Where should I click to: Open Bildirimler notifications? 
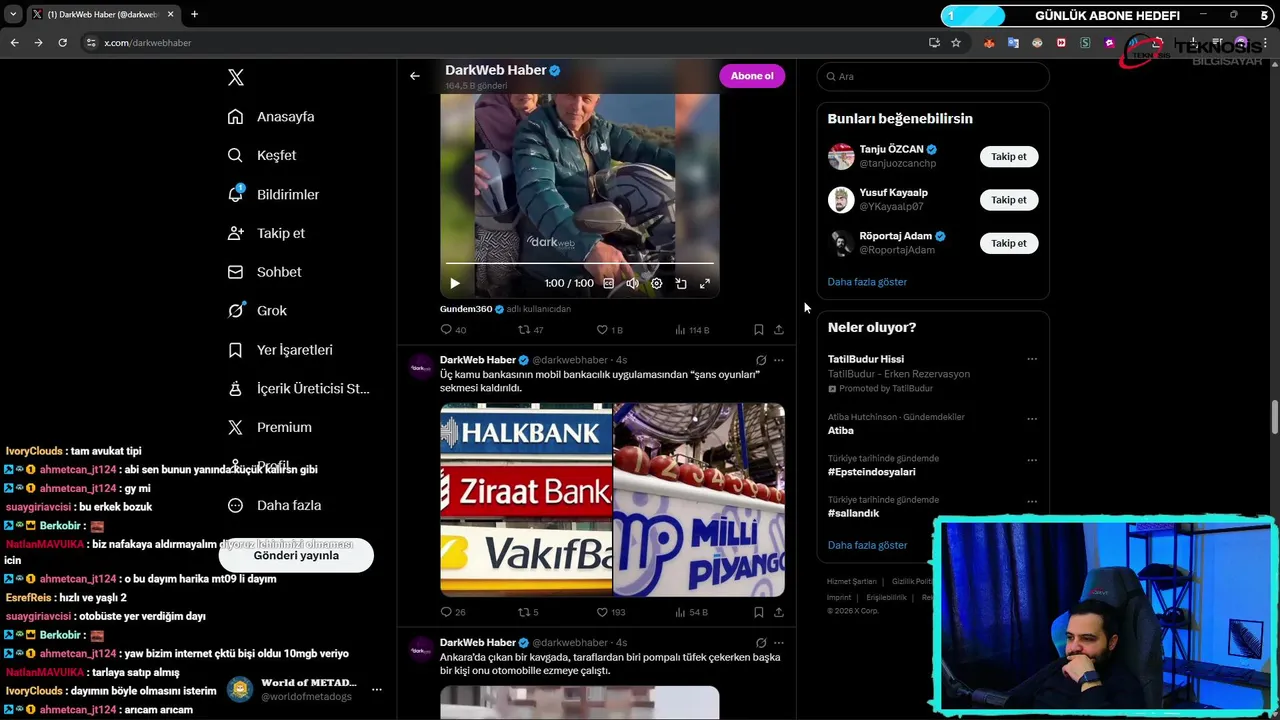tap(273, 195)
